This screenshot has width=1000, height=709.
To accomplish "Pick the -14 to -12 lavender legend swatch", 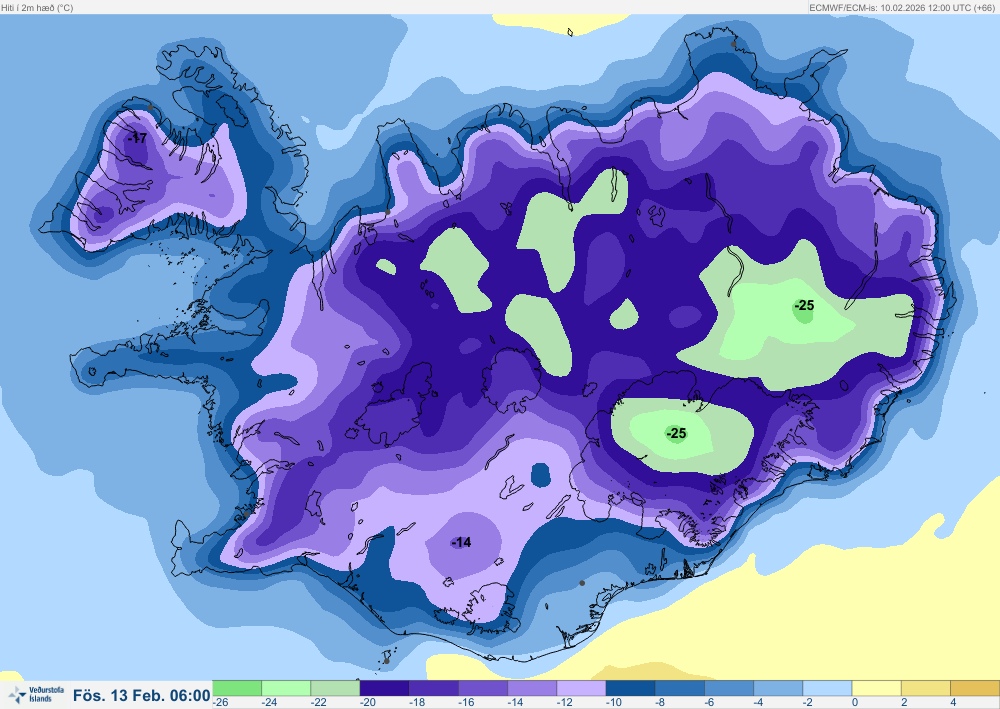I will [x=532, y=688].
